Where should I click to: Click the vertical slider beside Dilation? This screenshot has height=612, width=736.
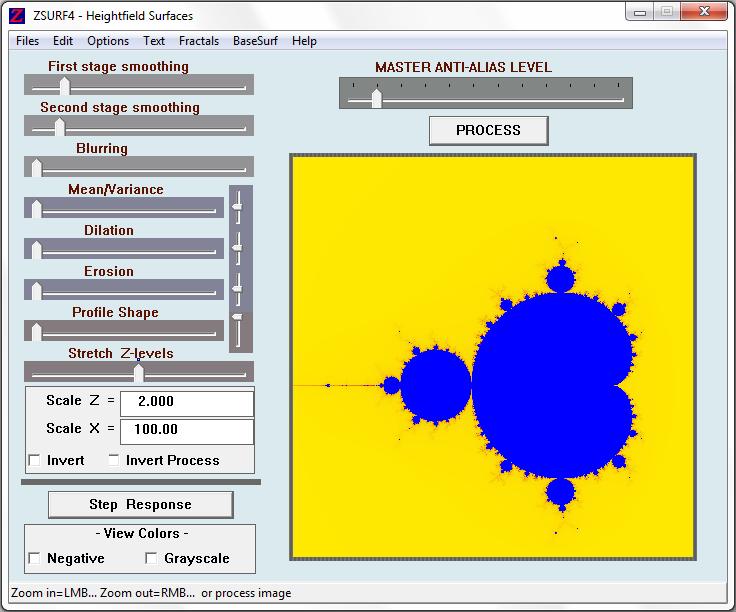tap(238, 247)
